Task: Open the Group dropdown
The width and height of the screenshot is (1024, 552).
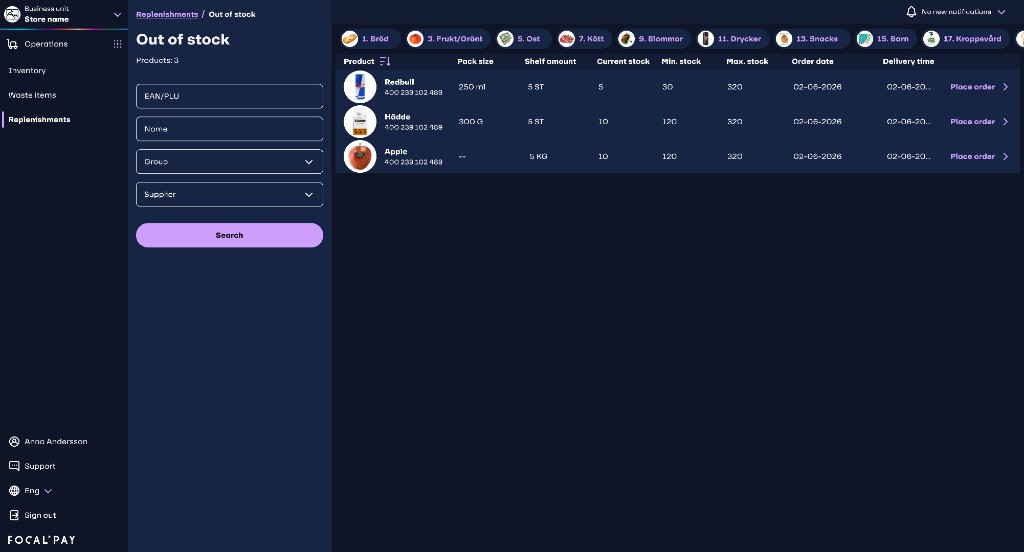Action: (229, 161)
